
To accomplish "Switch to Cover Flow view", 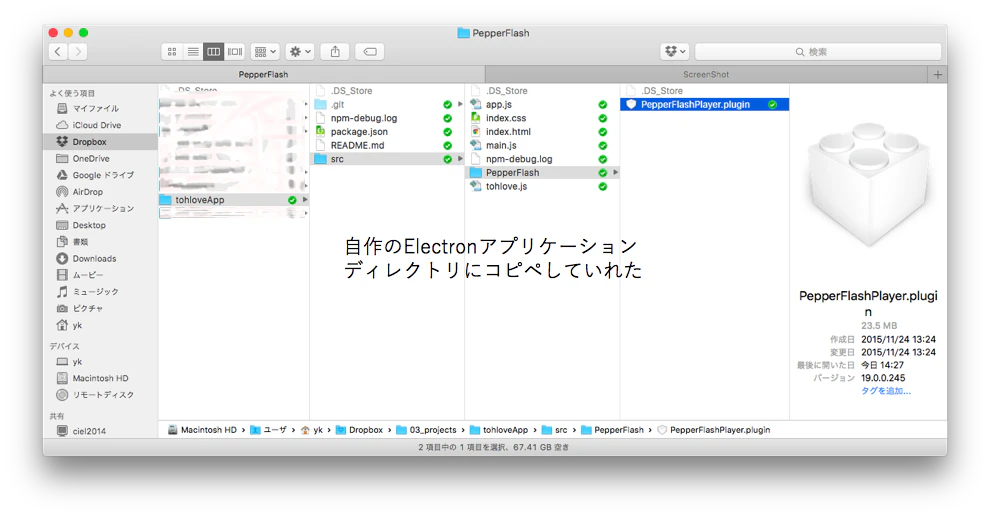I will [x=234, y=52].
